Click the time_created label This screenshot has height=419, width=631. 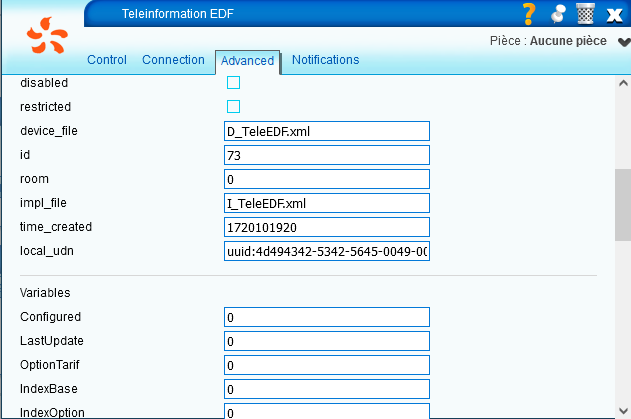click(x=56, y=227)
